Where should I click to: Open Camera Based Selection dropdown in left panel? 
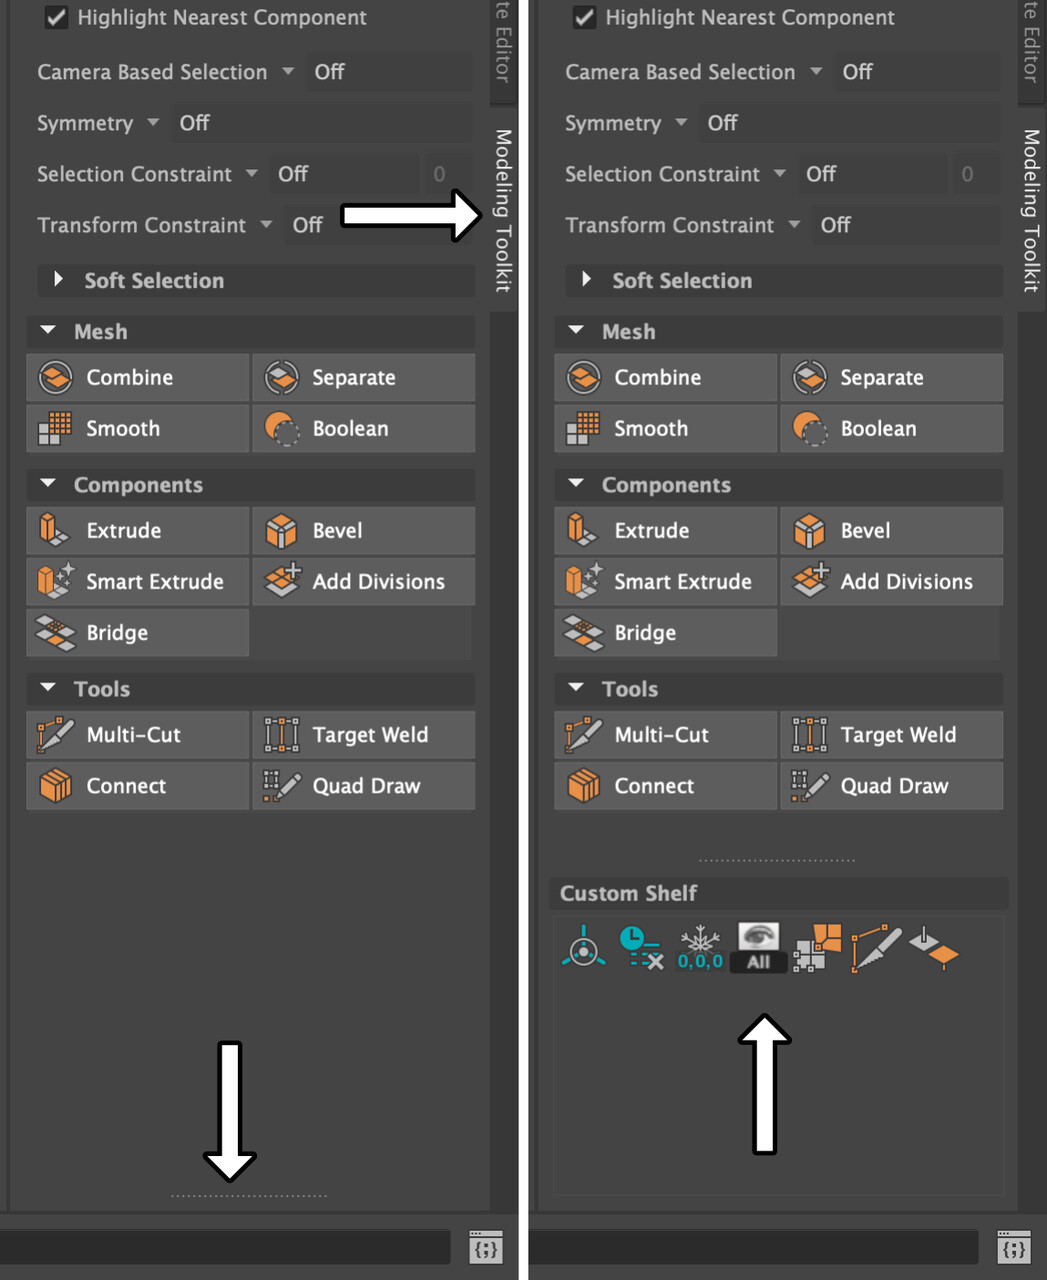(x=288, y=72)
